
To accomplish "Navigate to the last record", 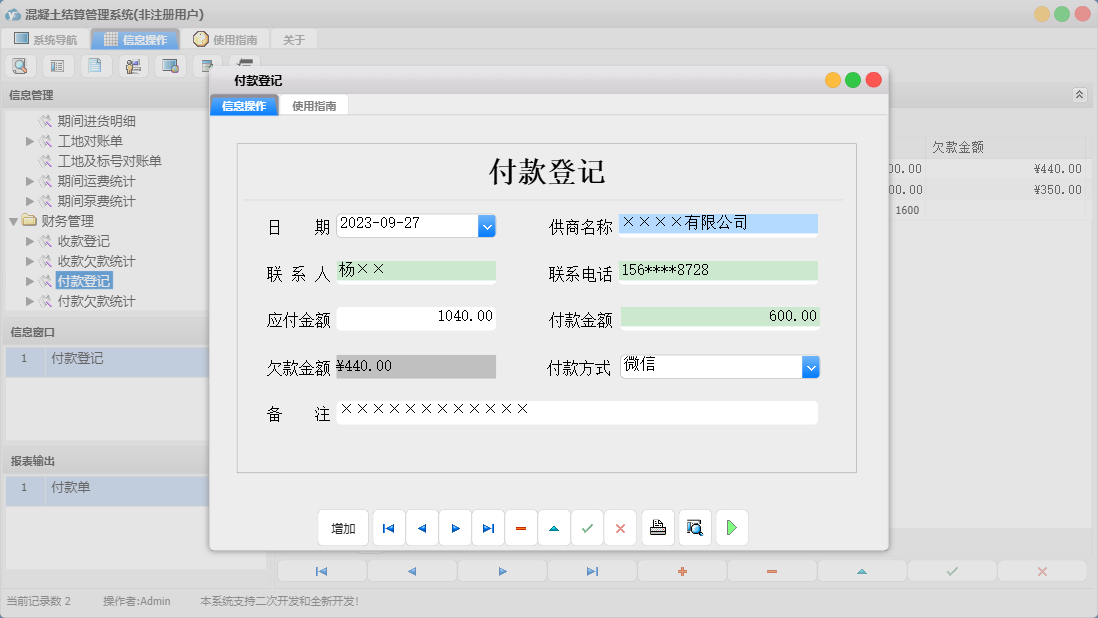I will click(x=488, y=527).
